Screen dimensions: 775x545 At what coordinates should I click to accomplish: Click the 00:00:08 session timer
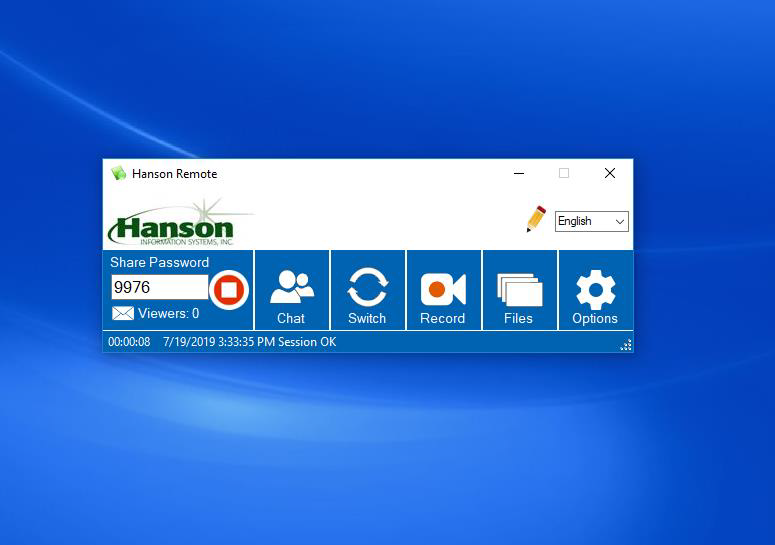(x=129, y=342)
